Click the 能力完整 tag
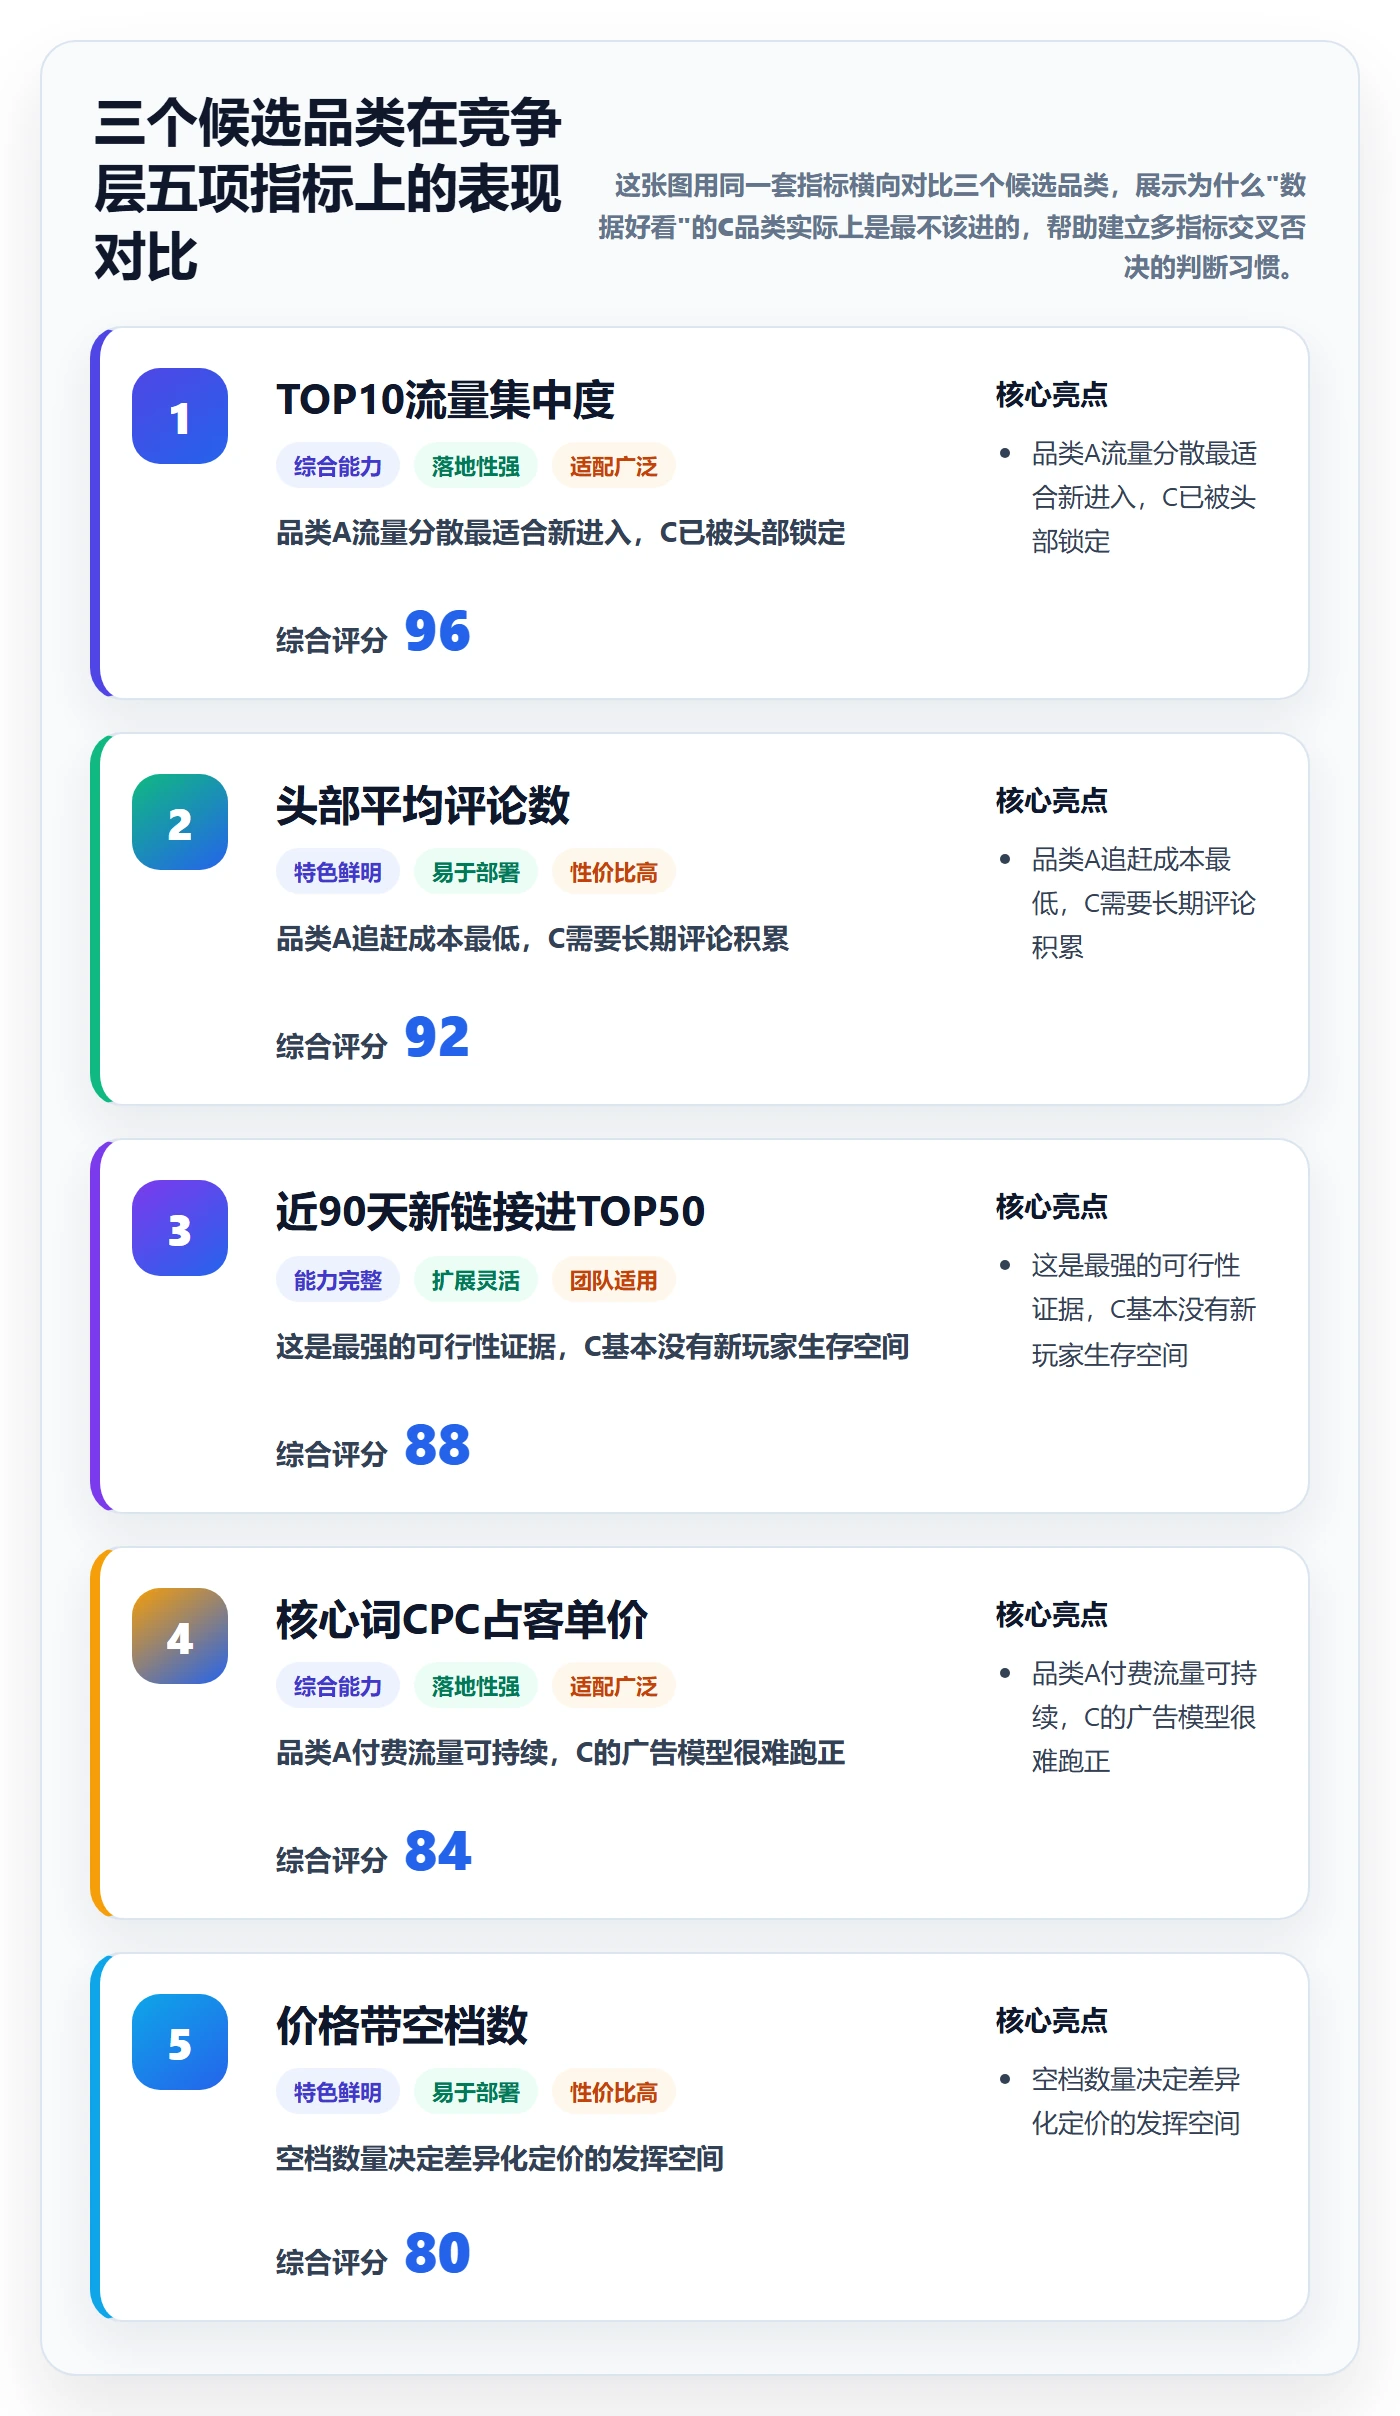The image size is (1400, 2416). [338, 1280]
